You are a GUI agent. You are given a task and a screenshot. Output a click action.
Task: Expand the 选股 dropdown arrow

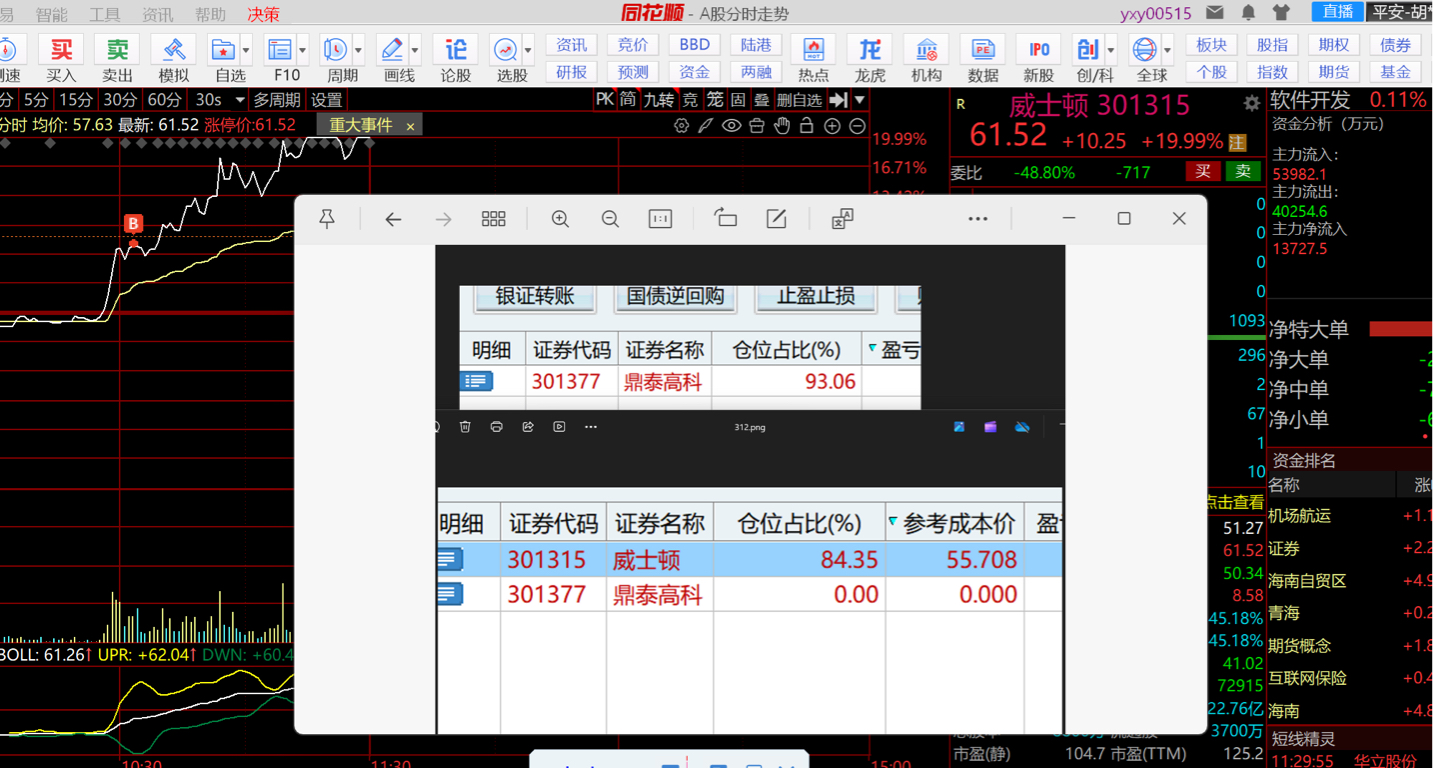coord(529,50)
